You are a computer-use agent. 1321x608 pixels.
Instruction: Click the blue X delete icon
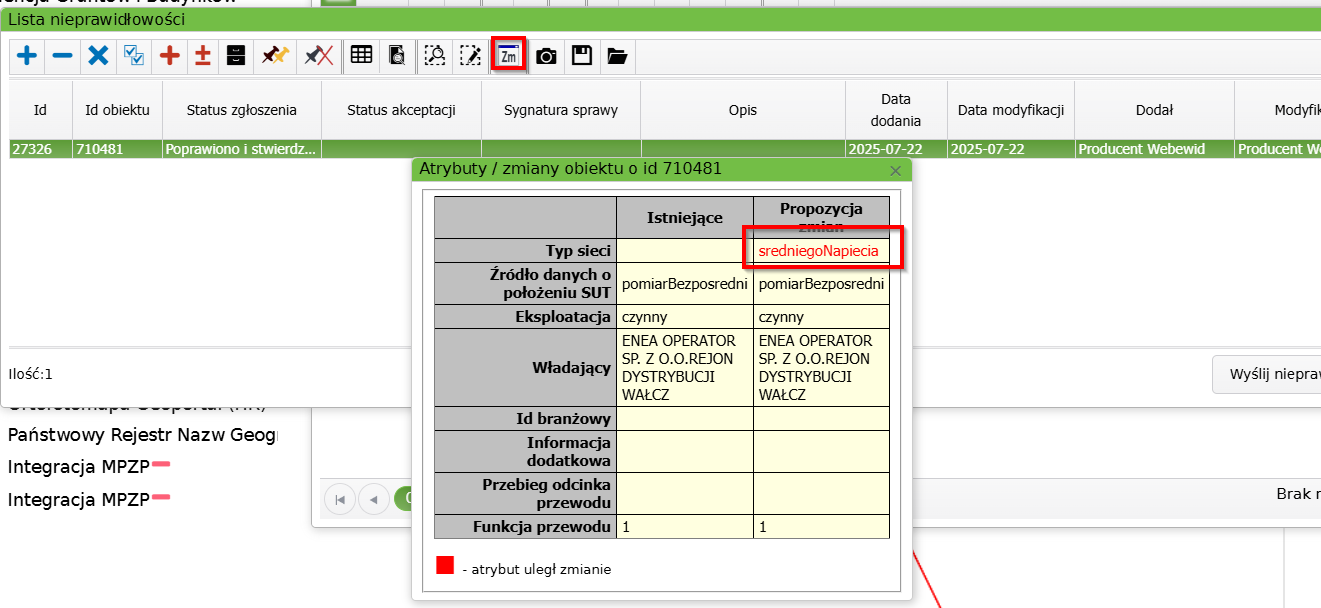[98, 56]
